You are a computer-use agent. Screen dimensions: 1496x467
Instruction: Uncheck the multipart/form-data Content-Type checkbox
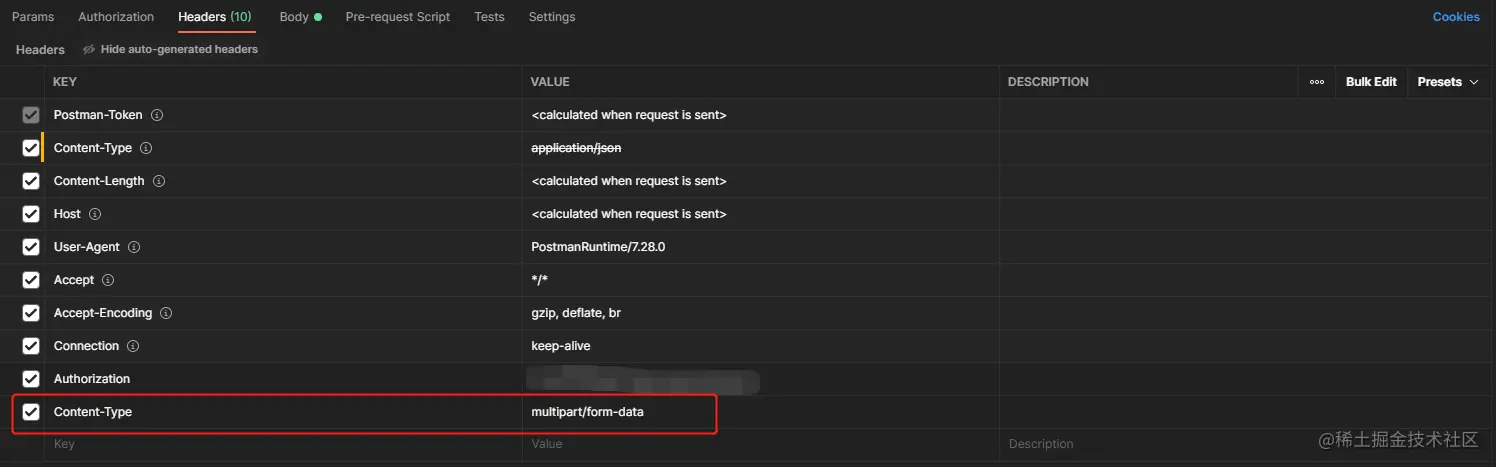tap(31, 412)
